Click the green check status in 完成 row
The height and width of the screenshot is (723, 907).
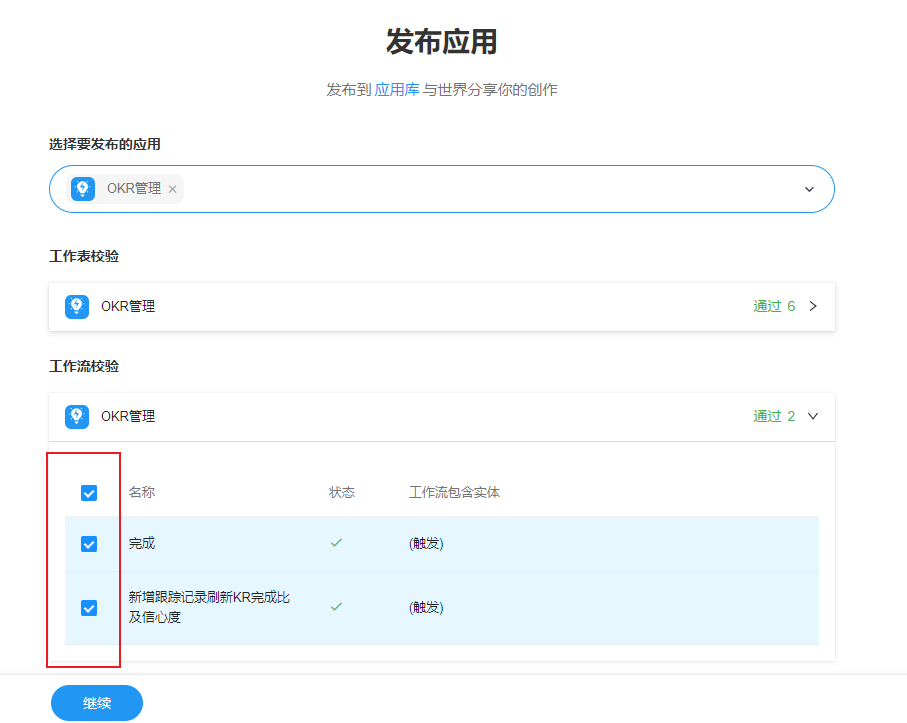(337, 543)
